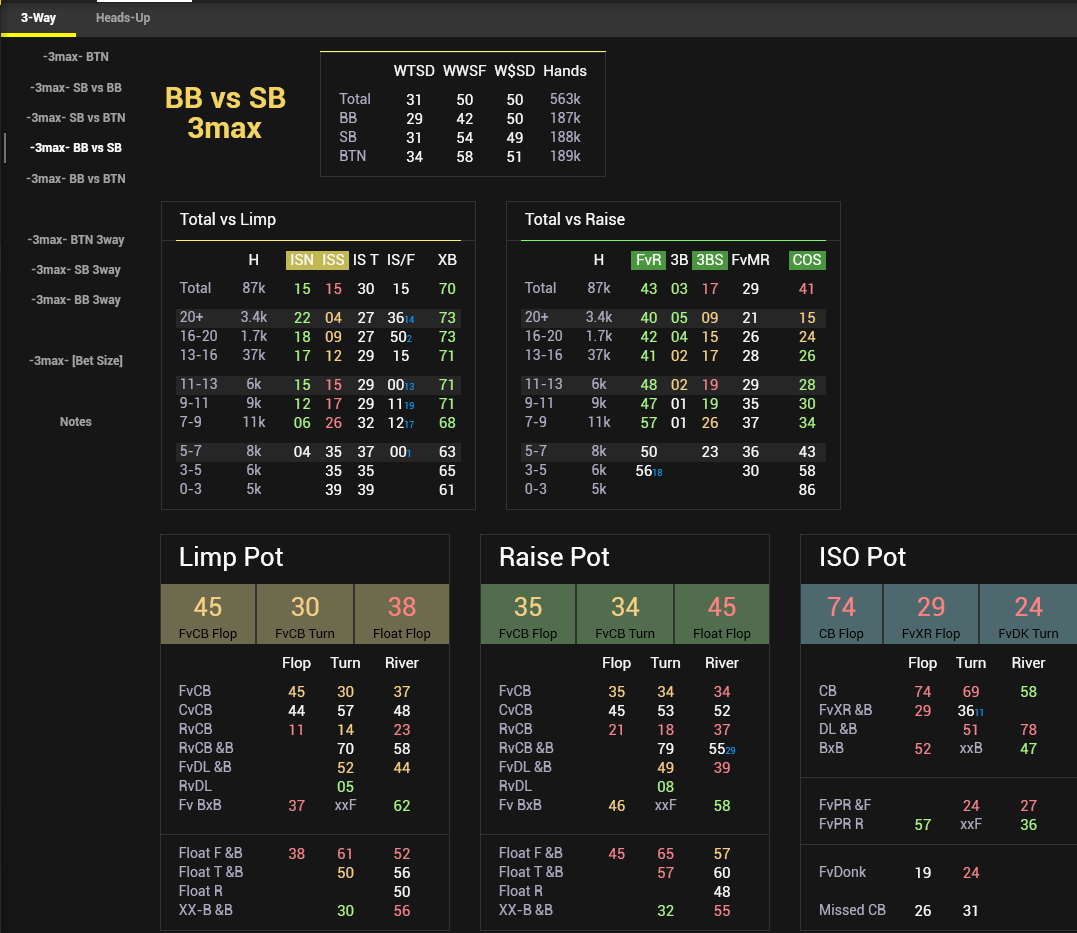1077x933 pixels.
Task: Click the green 3BS column header
Action: pyautogui.click(x=710, y=260)
